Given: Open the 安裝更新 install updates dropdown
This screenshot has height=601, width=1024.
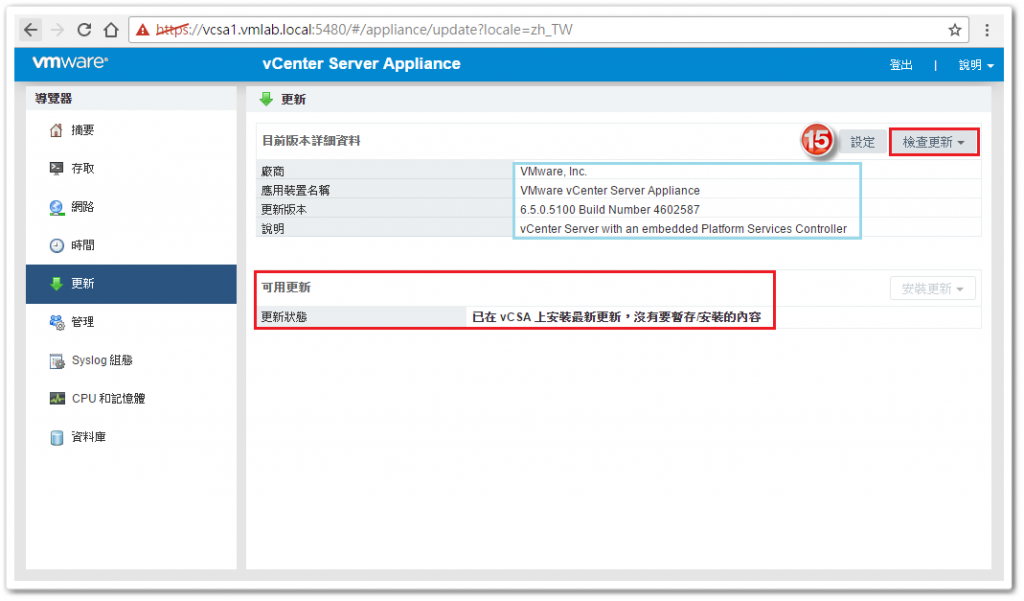Looking at the screenshot, I should tap(933, 289).
